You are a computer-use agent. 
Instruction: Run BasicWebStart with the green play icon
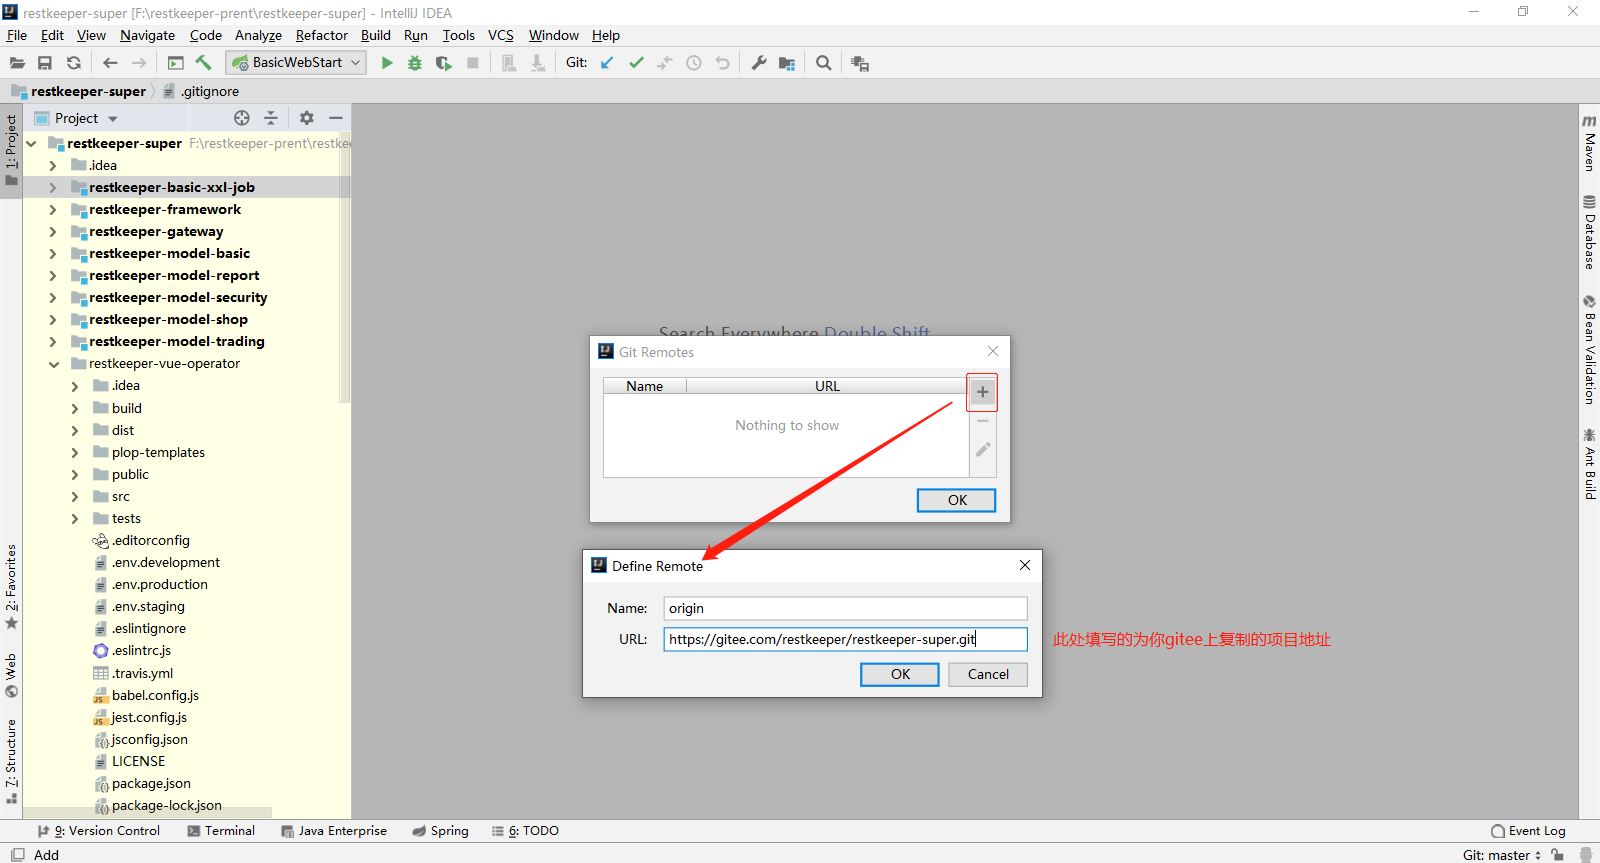click(387, 63)
